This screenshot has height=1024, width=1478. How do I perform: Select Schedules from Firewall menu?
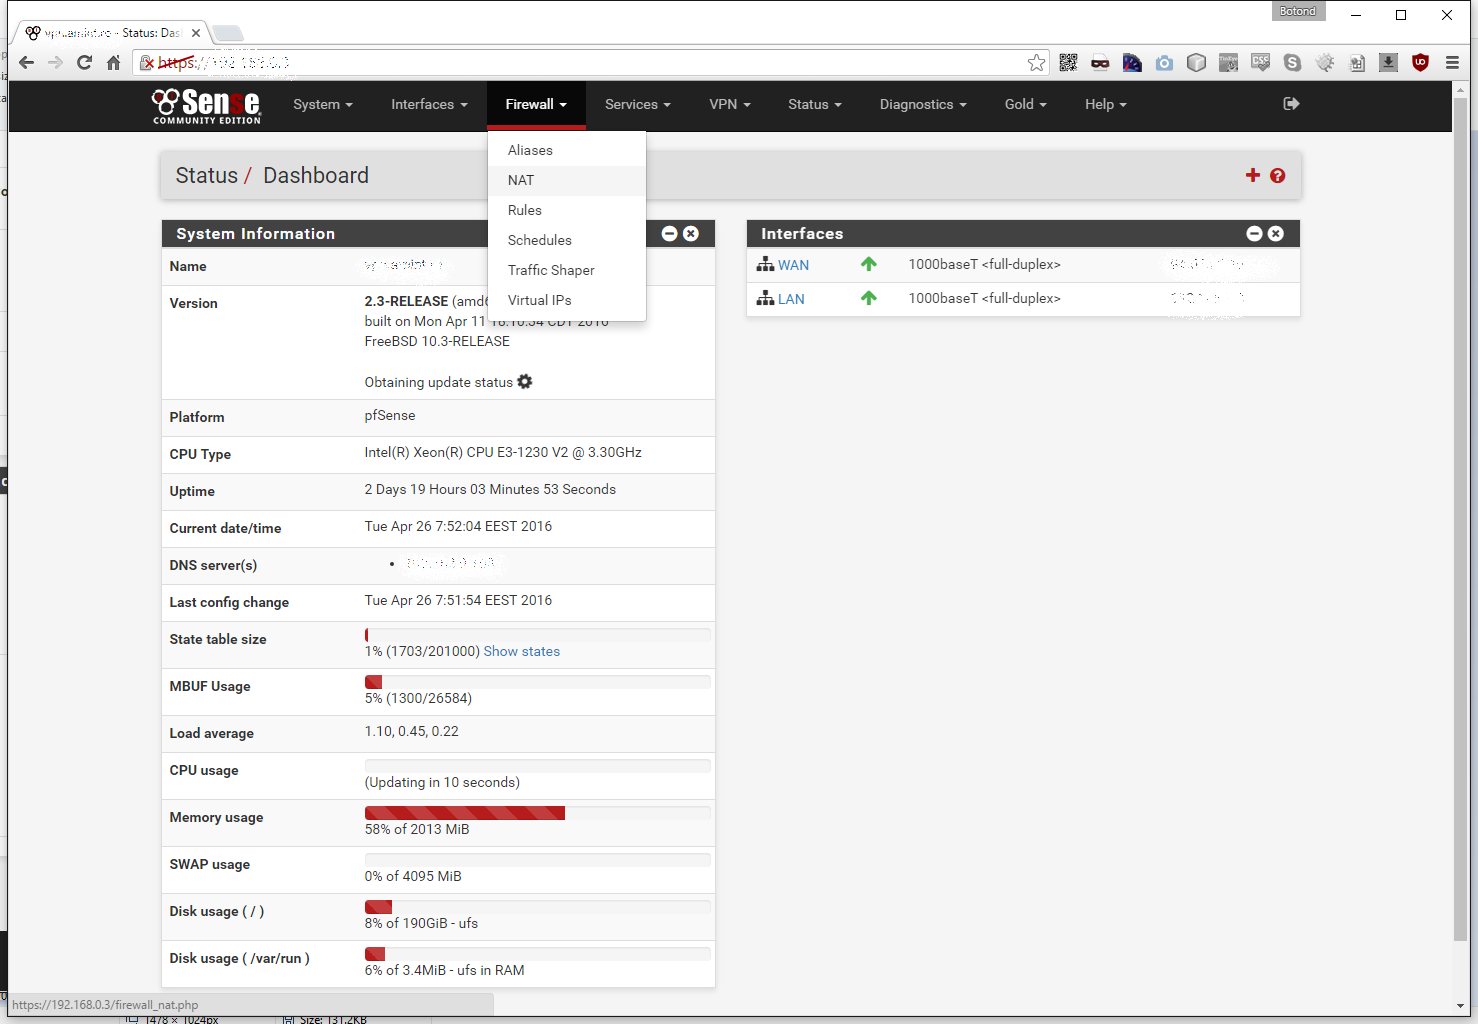click(x=567, y=240)
